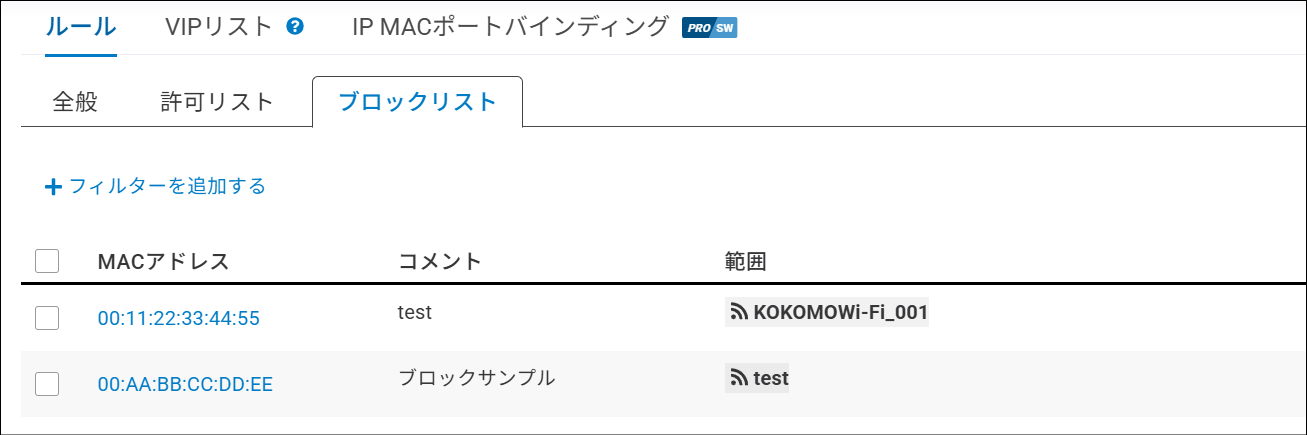This screenshot has width=1307, height=435.
Task: Select the checkbox for 00:AA:BB:CC:DD:EE row
Action: 47,383
